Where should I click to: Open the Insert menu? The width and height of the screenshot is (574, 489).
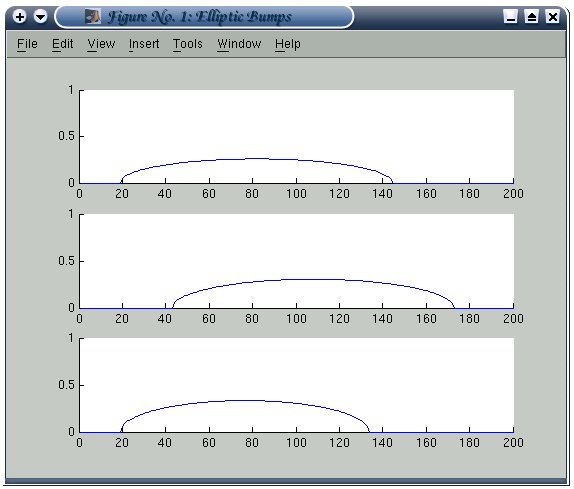[144, 44]
